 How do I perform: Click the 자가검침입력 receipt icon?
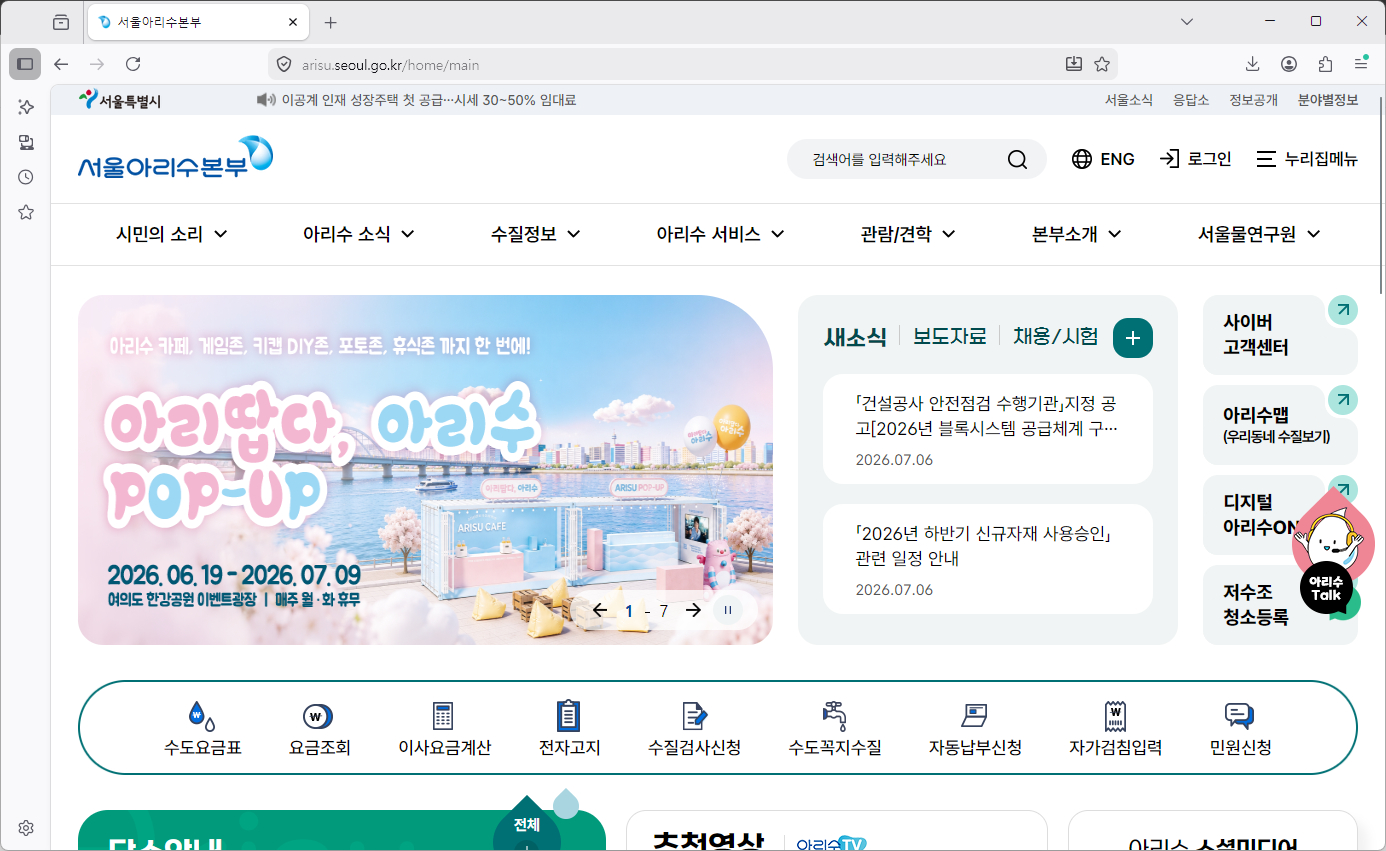pos(1115,716)
